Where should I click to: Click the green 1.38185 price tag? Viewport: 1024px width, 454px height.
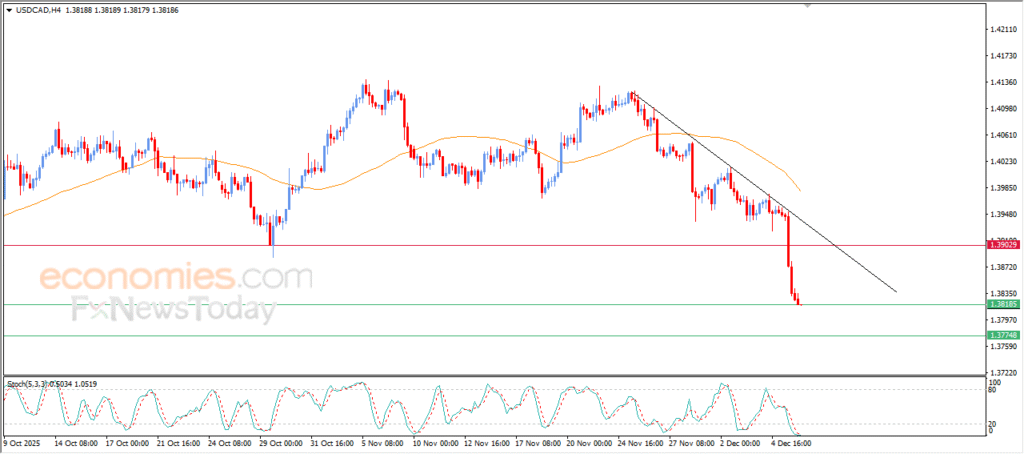[1001, 304]
